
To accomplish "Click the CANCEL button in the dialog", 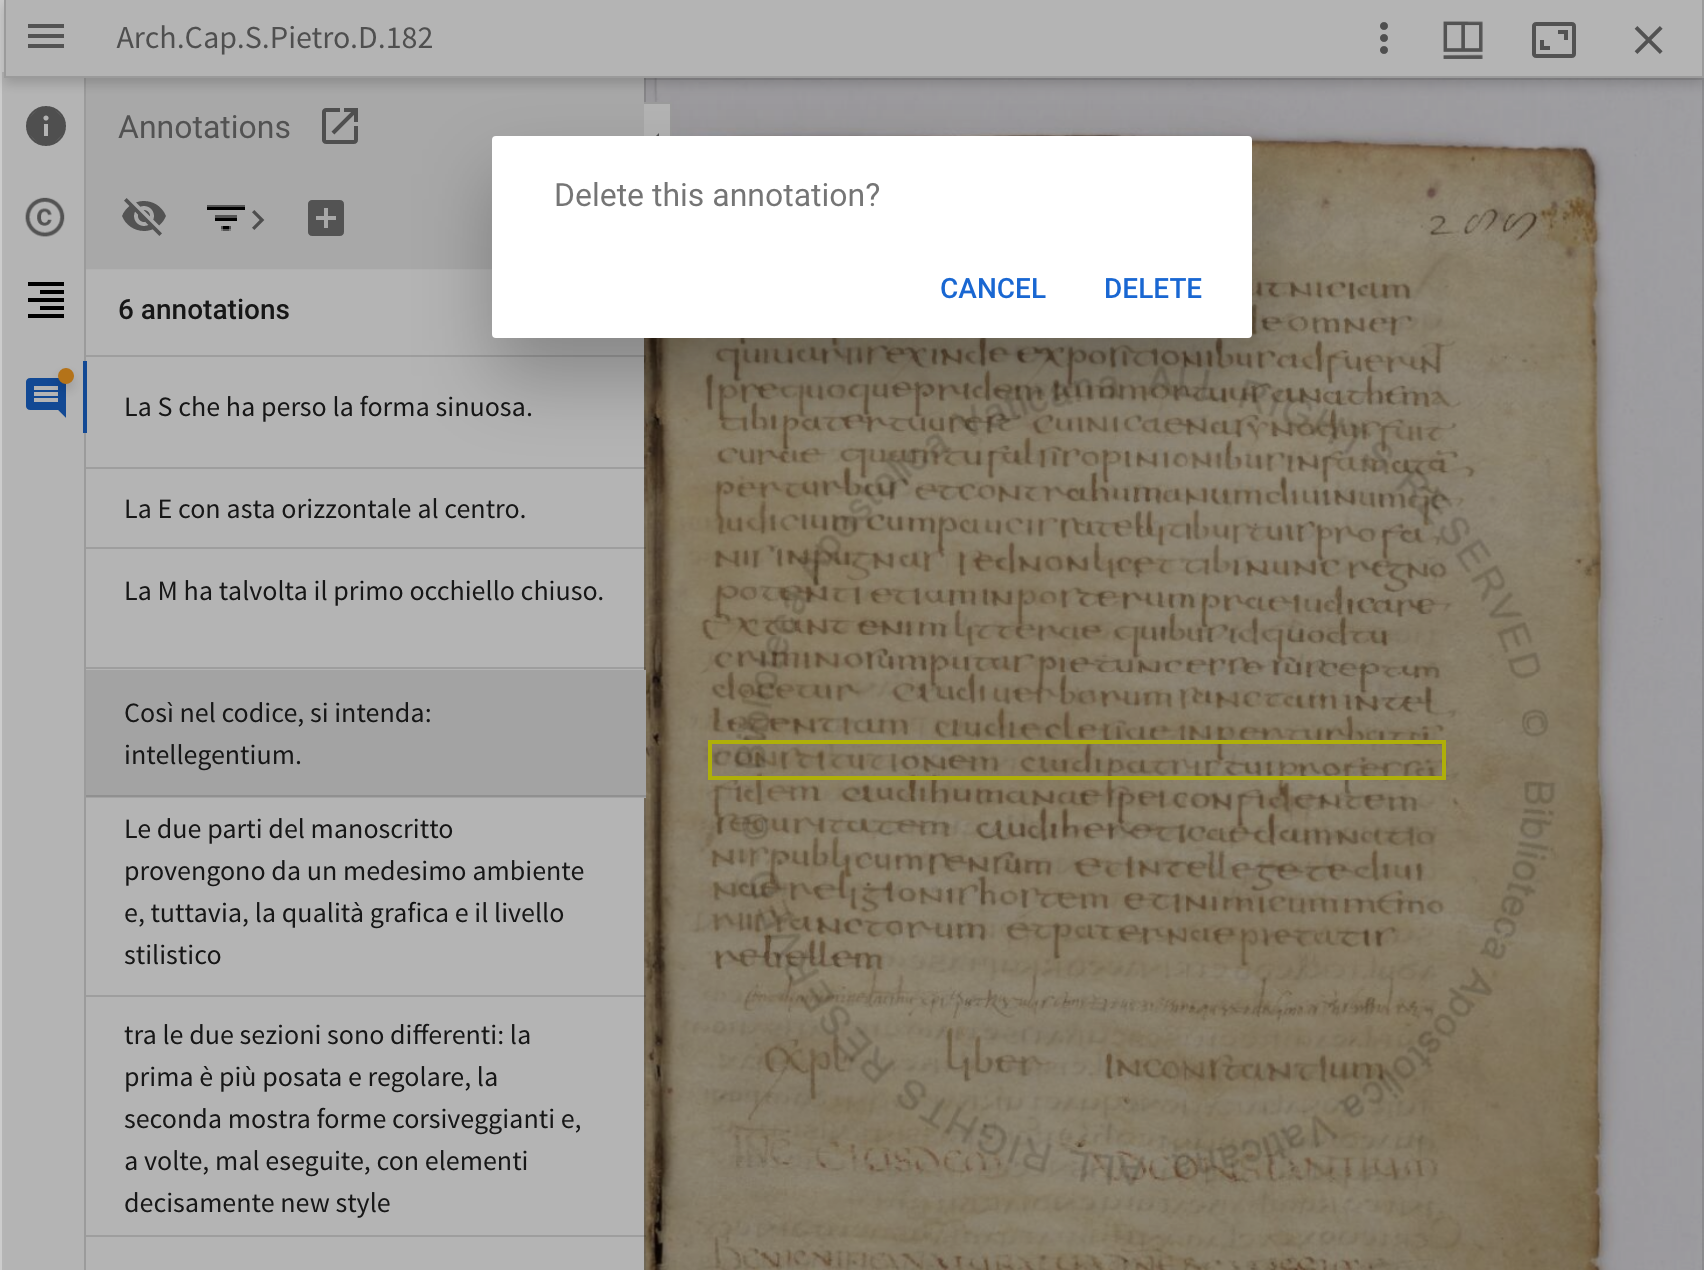I will (x=992, y=288).
